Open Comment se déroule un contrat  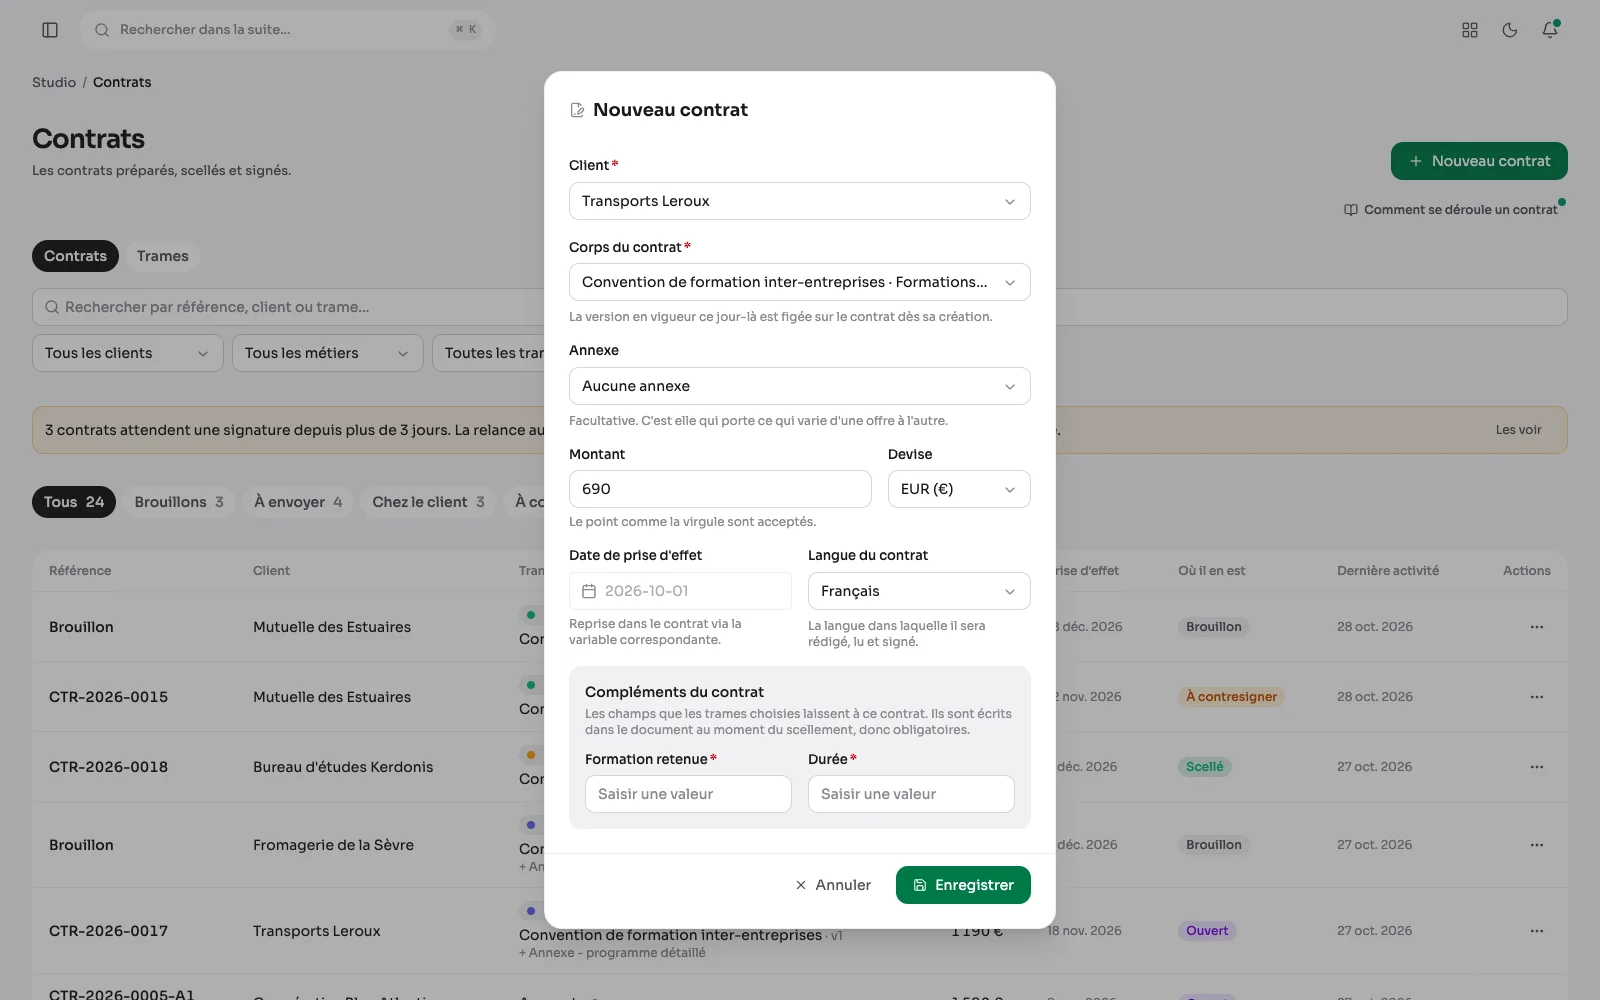pos(1451,210)
